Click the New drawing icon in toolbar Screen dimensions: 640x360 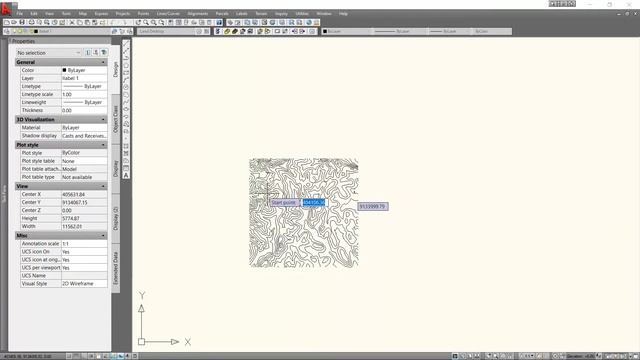(x=7, y=22)
